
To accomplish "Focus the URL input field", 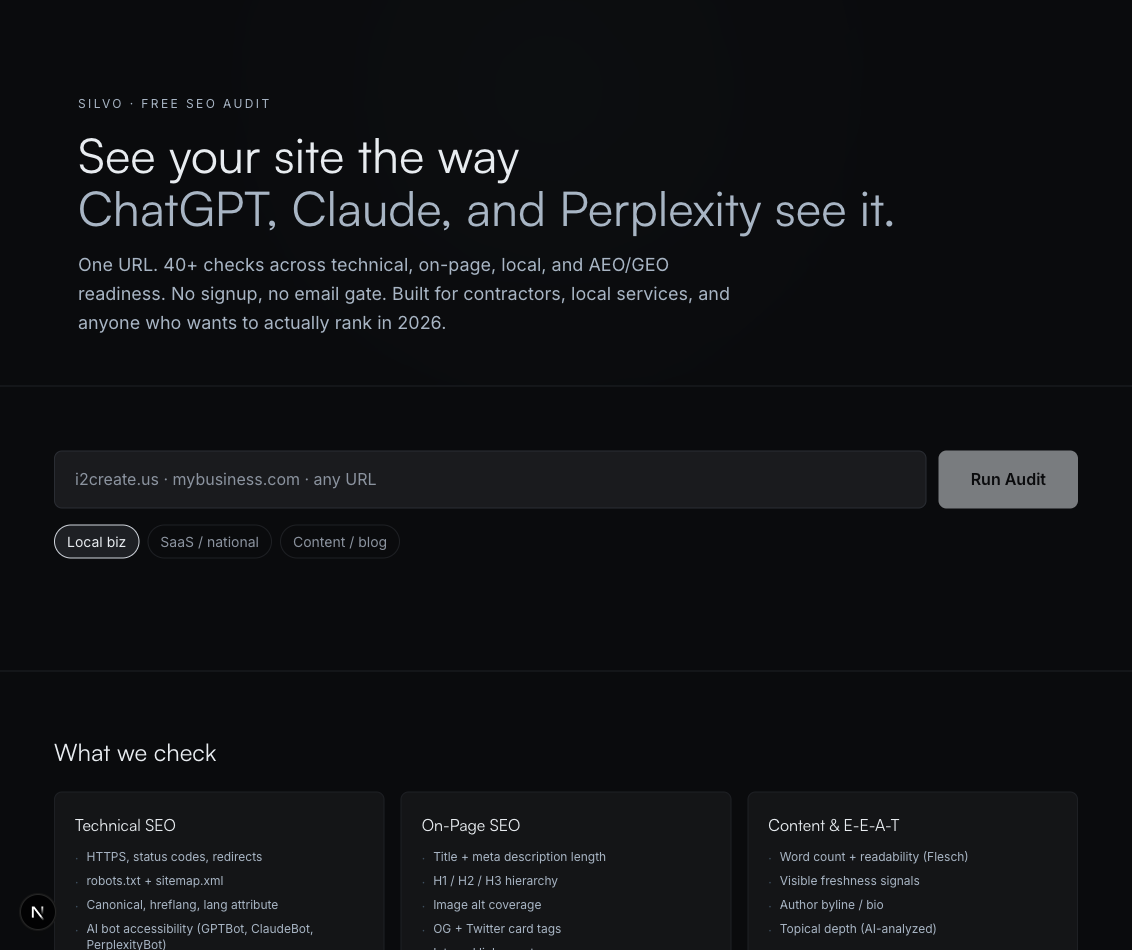I will (x=490, y=479).
